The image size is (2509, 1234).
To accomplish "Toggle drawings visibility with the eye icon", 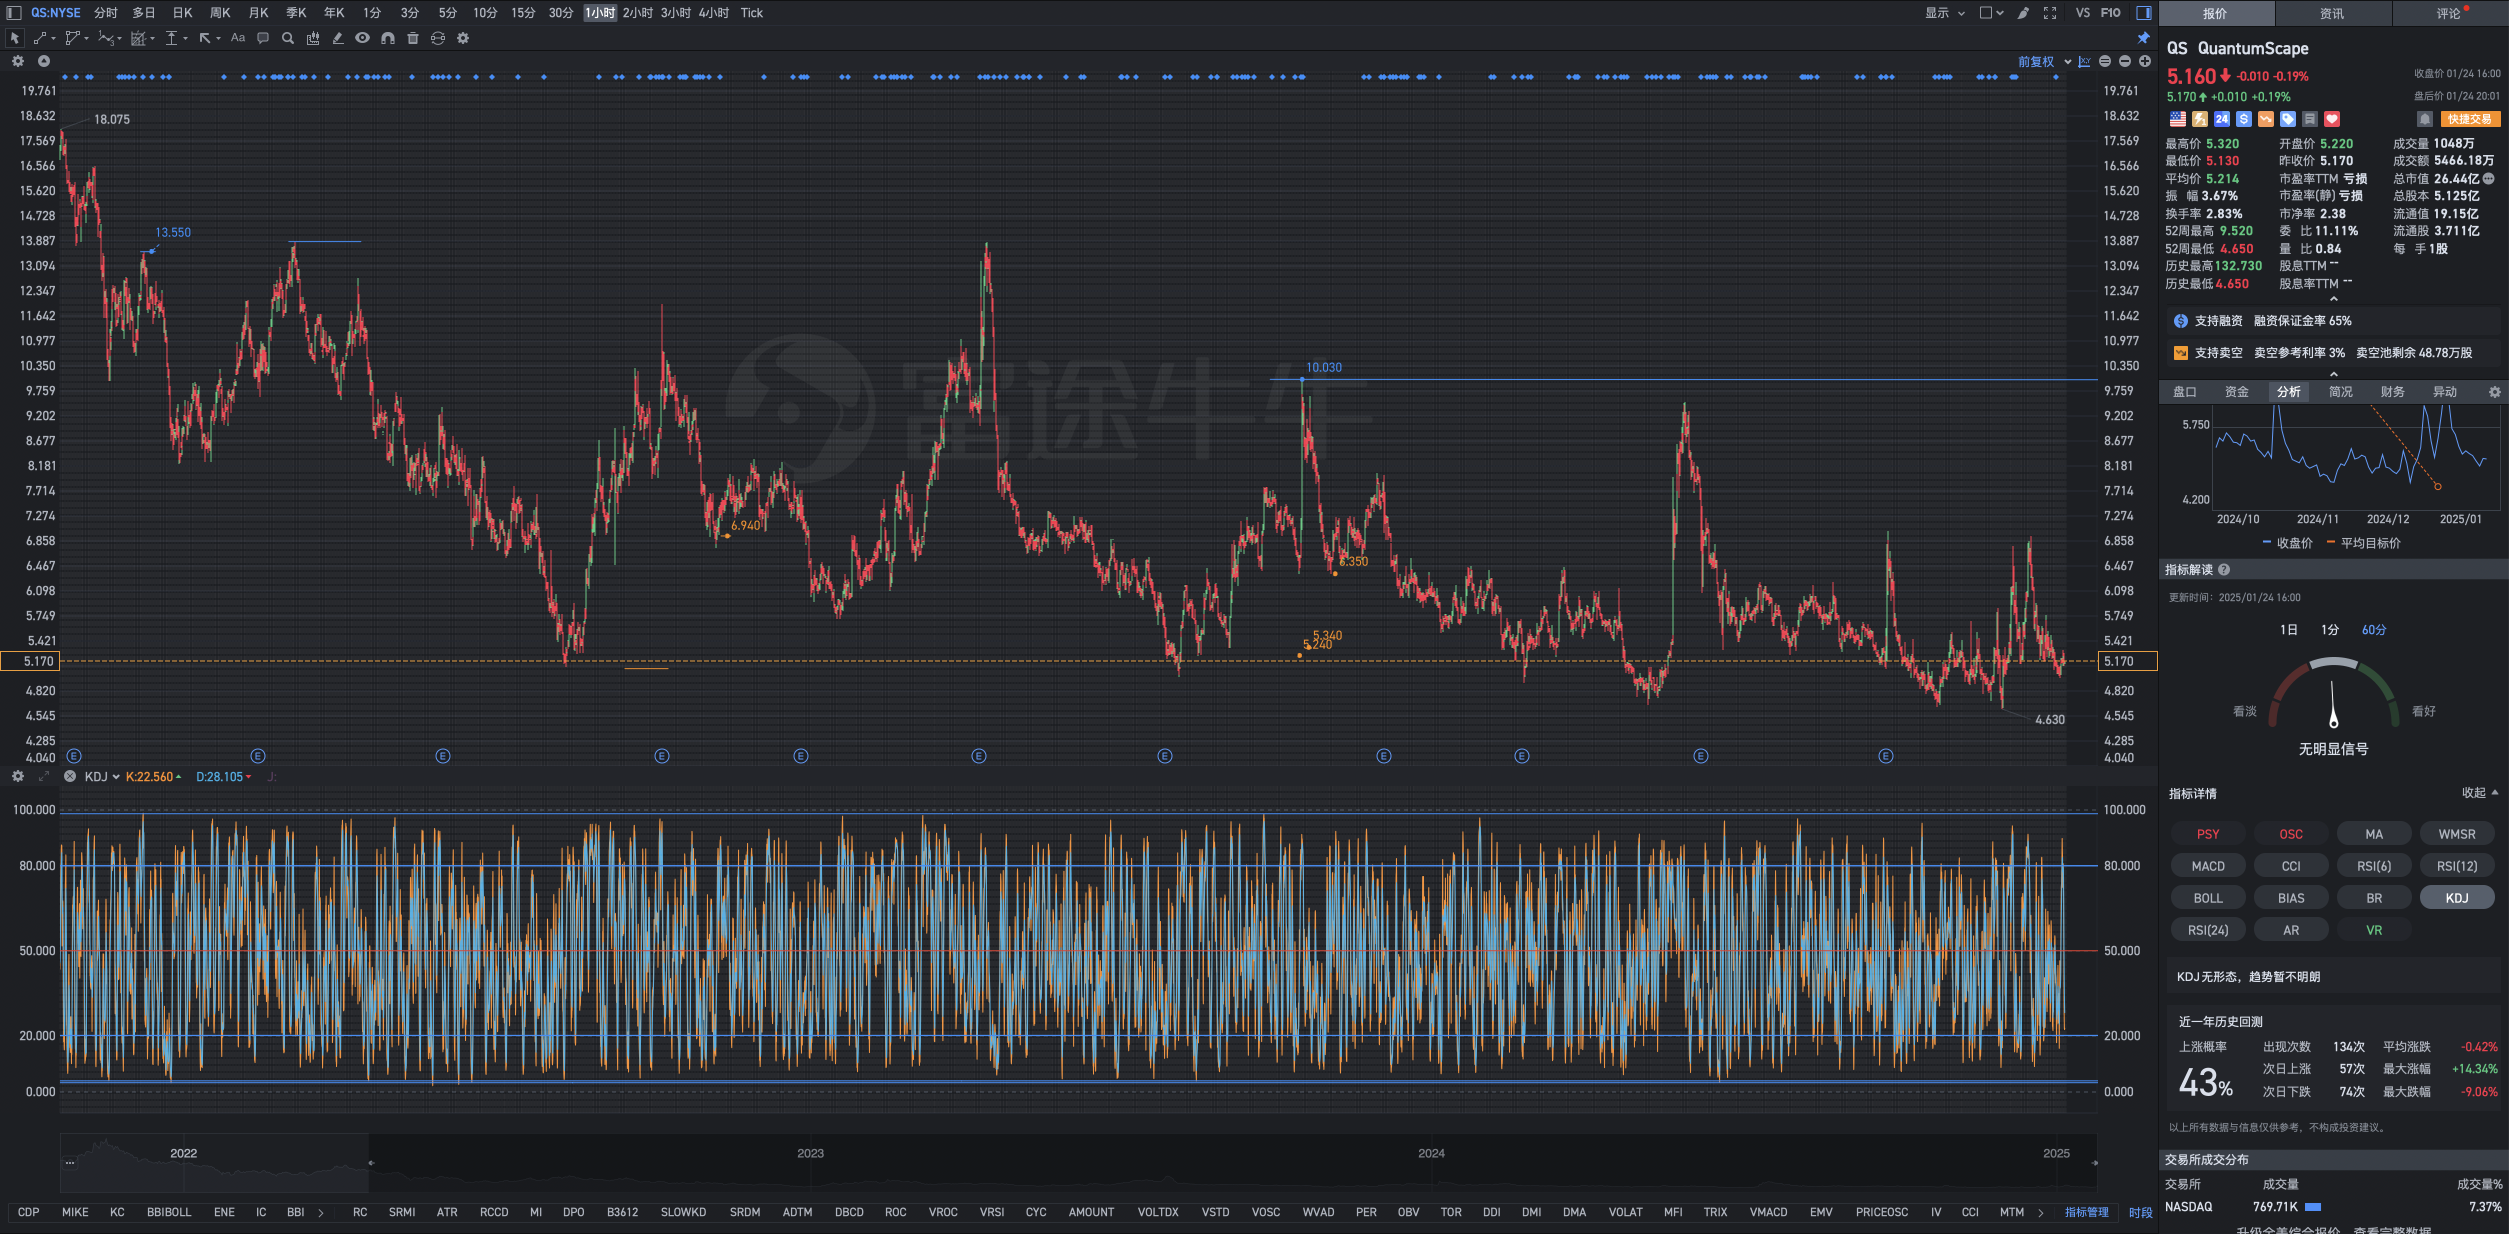I will coord(363,38).
